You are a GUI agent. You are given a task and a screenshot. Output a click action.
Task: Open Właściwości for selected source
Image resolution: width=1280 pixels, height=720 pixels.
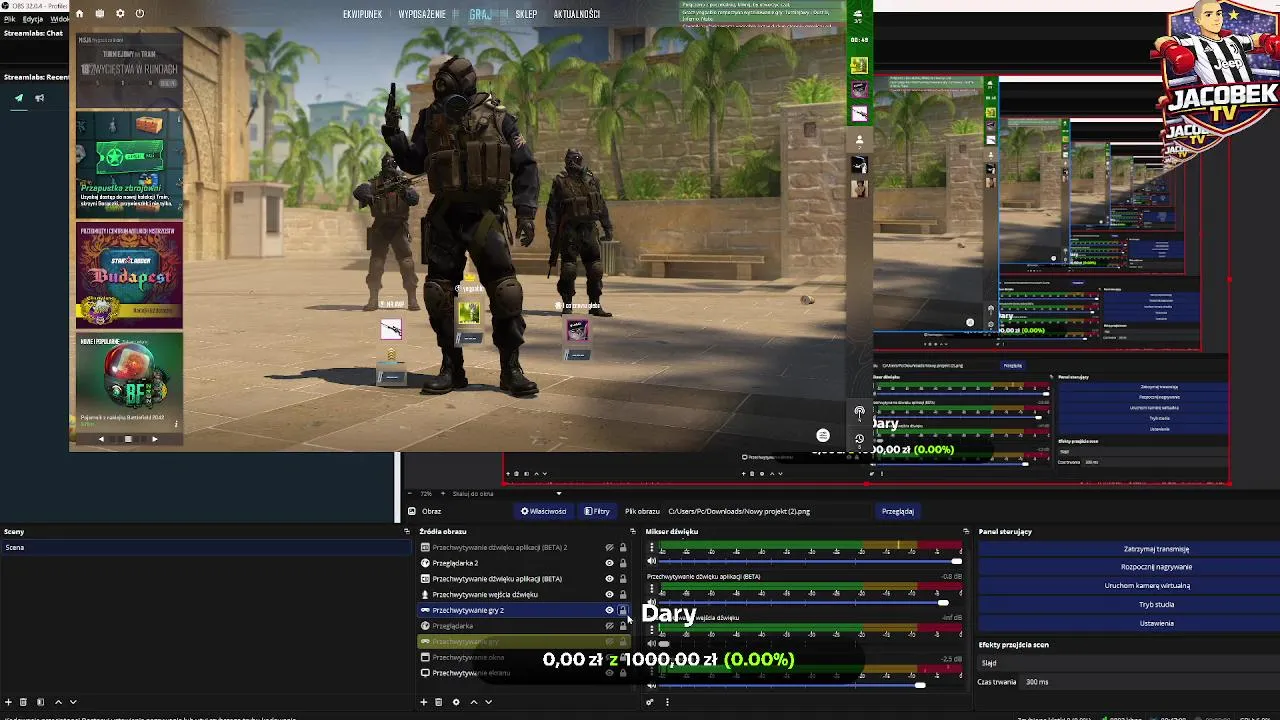click(543, 511)
